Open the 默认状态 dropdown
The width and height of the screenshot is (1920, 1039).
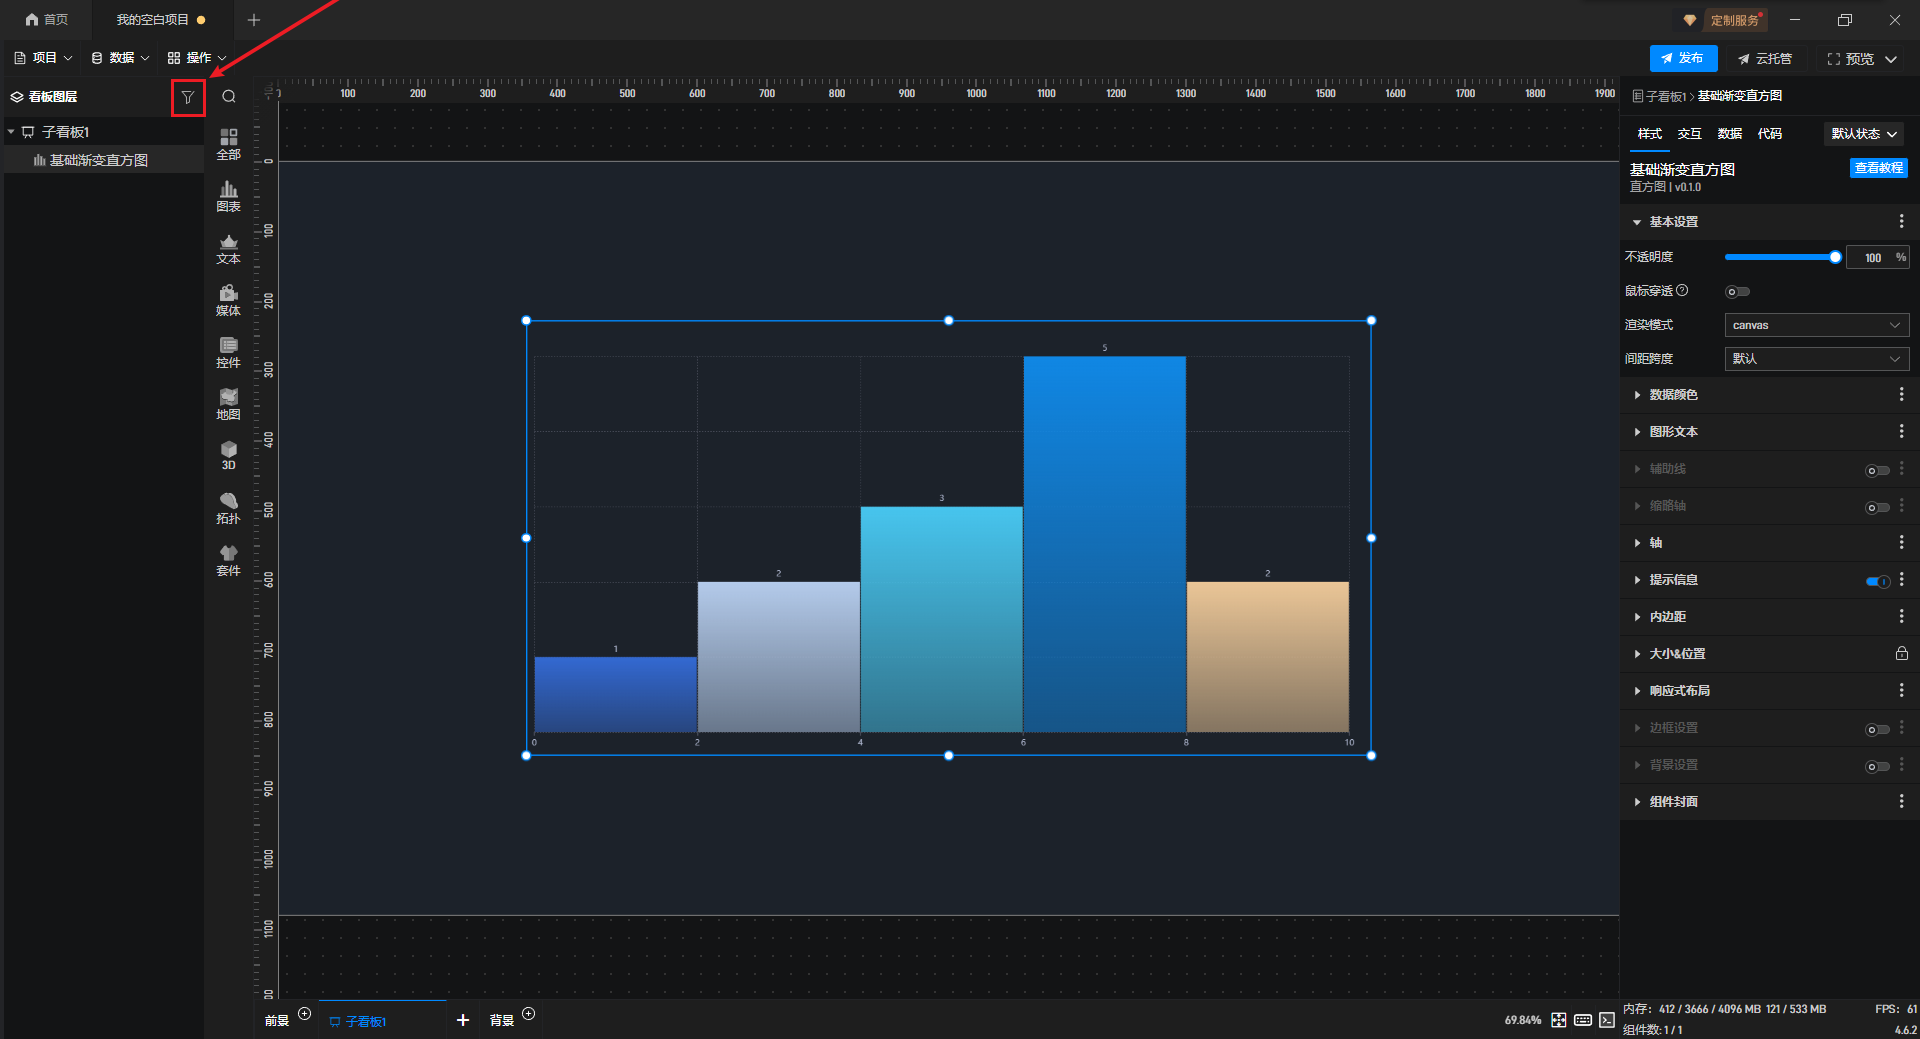click(1864, 134)
